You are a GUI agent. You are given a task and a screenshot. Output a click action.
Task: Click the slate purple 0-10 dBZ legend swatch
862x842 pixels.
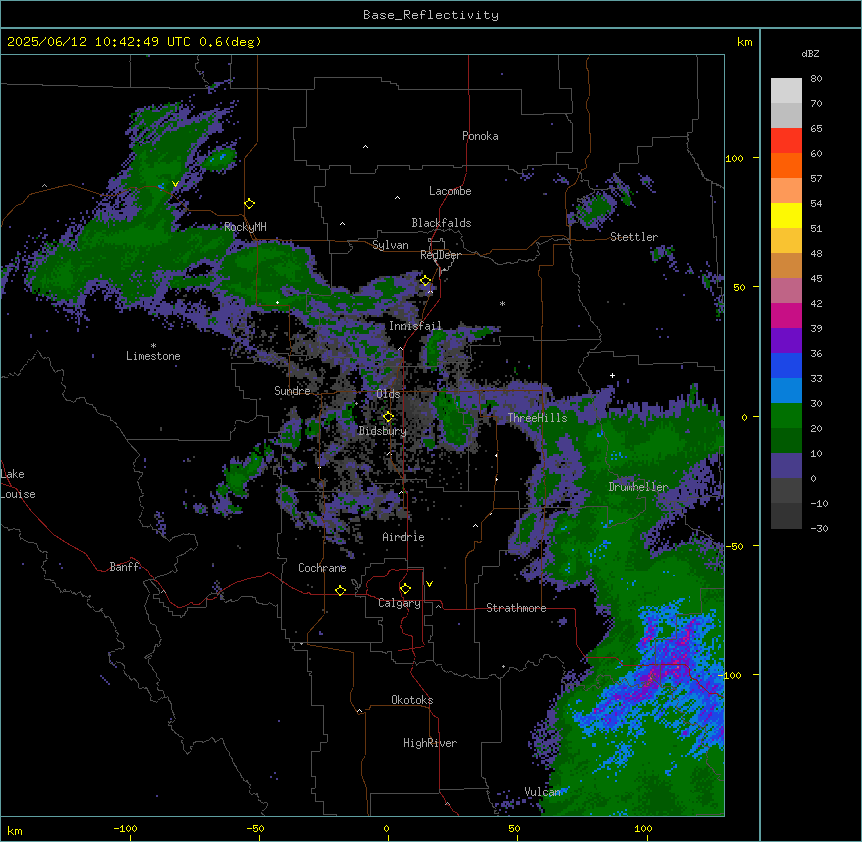click(x=786, y=466)
